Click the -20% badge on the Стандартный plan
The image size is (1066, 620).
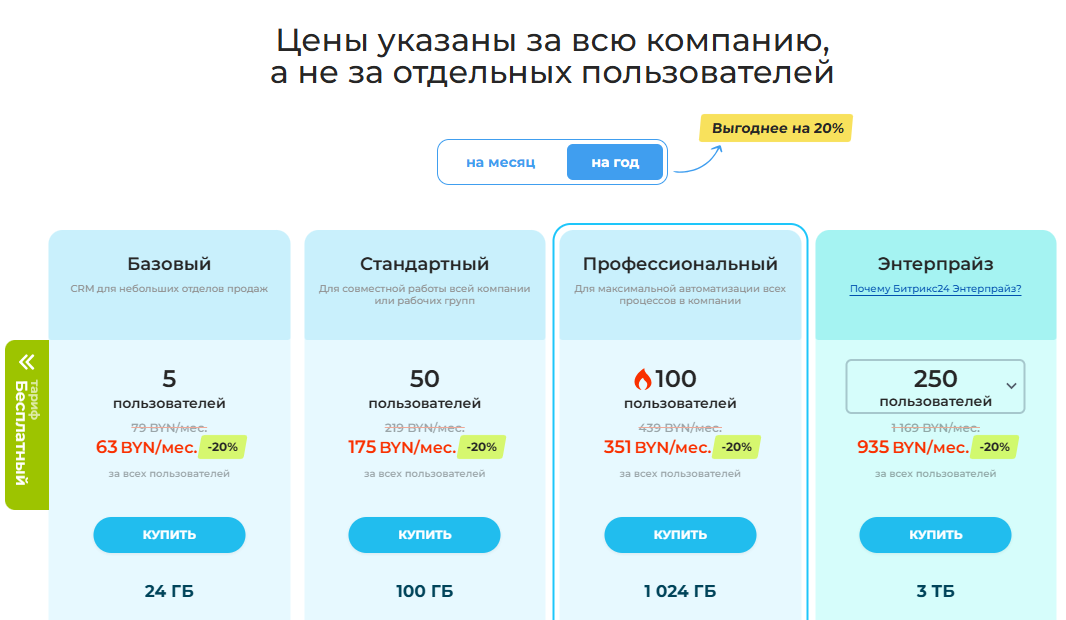(x=481, y=447)
